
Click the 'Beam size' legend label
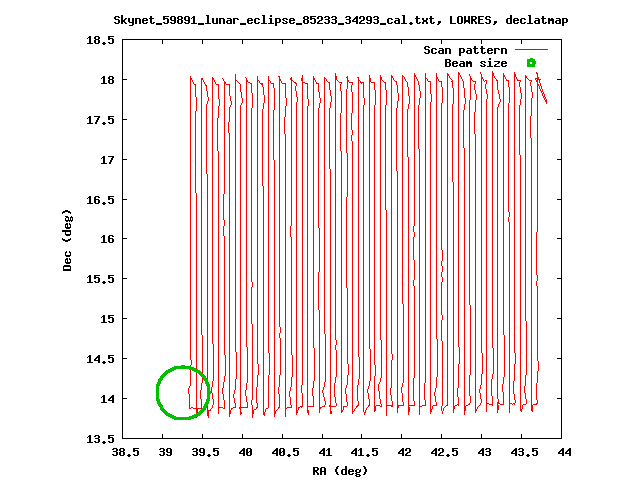pyautogui.click(x=476, y=63)
